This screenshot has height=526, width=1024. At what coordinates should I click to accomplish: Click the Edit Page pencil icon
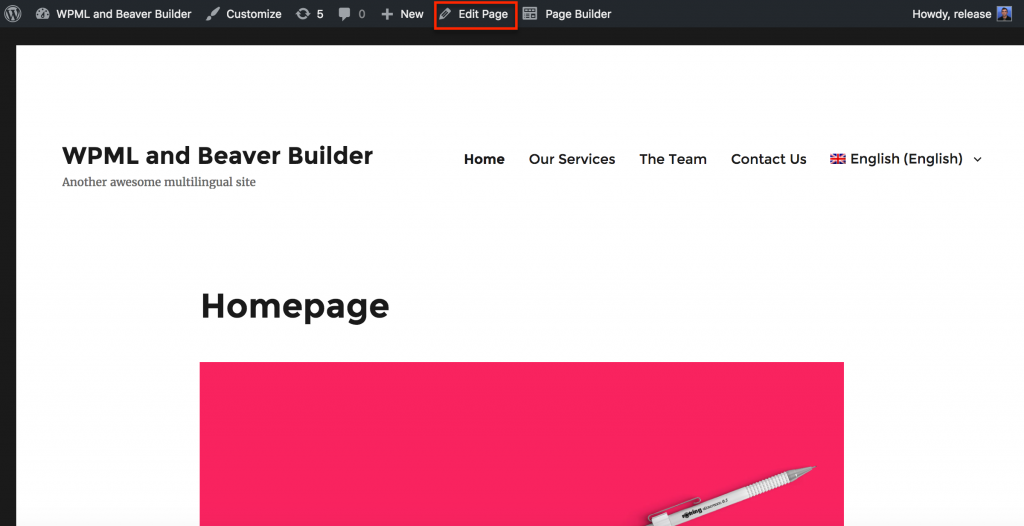tap(445, 14)
